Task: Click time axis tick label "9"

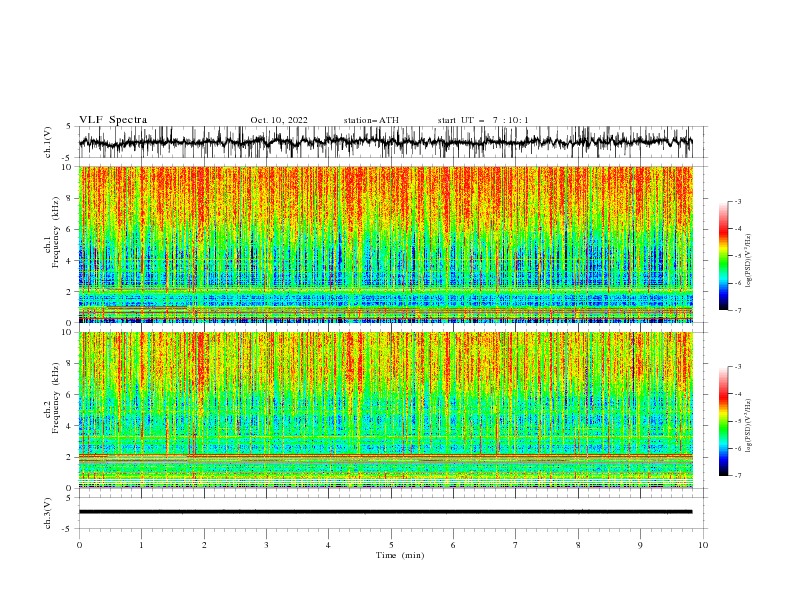Action: tap(640, 545)
